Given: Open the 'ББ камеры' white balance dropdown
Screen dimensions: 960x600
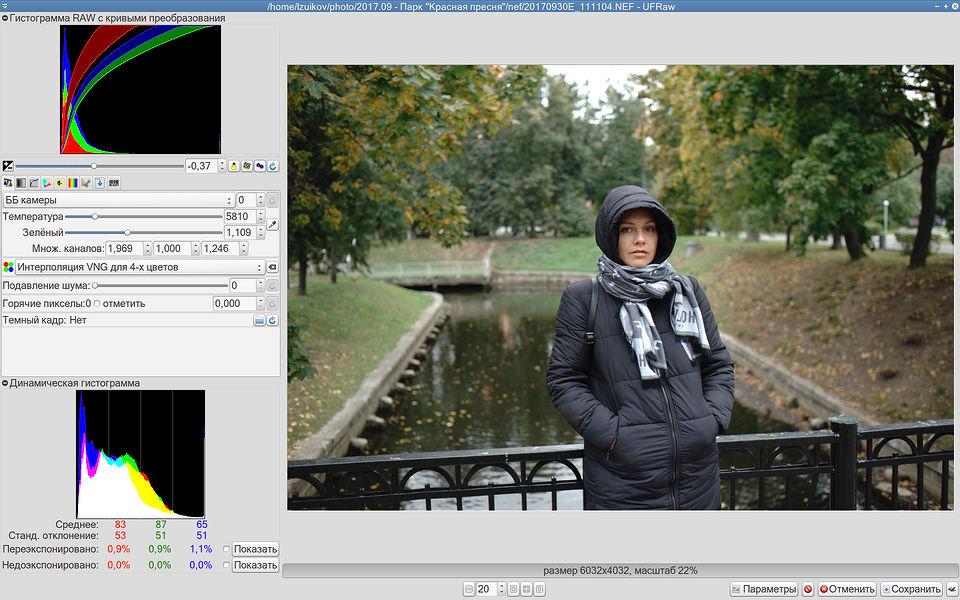Looking at the screenshot, I should click(x=118, y=200).
